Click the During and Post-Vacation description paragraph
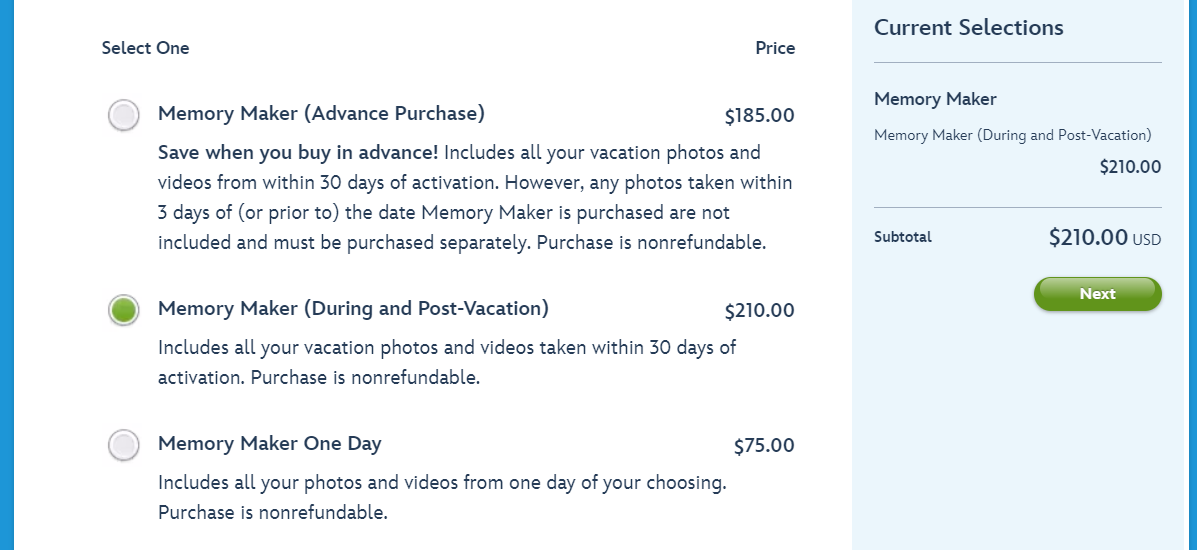 [x=446, y=362]
